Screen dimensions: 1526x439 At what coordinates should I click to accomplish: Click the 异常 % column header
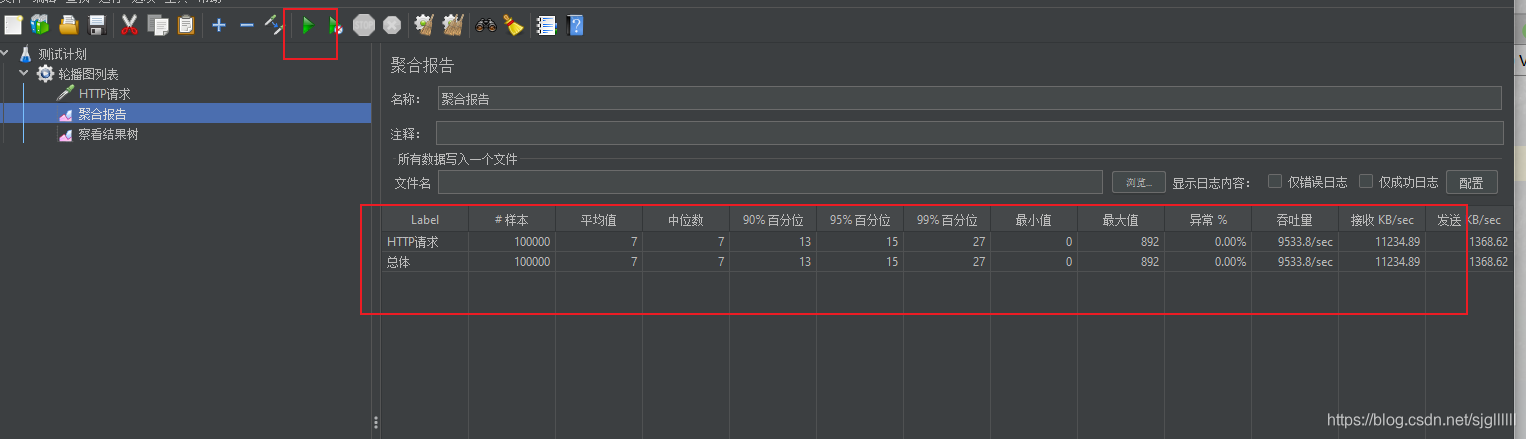point(1208,220)
